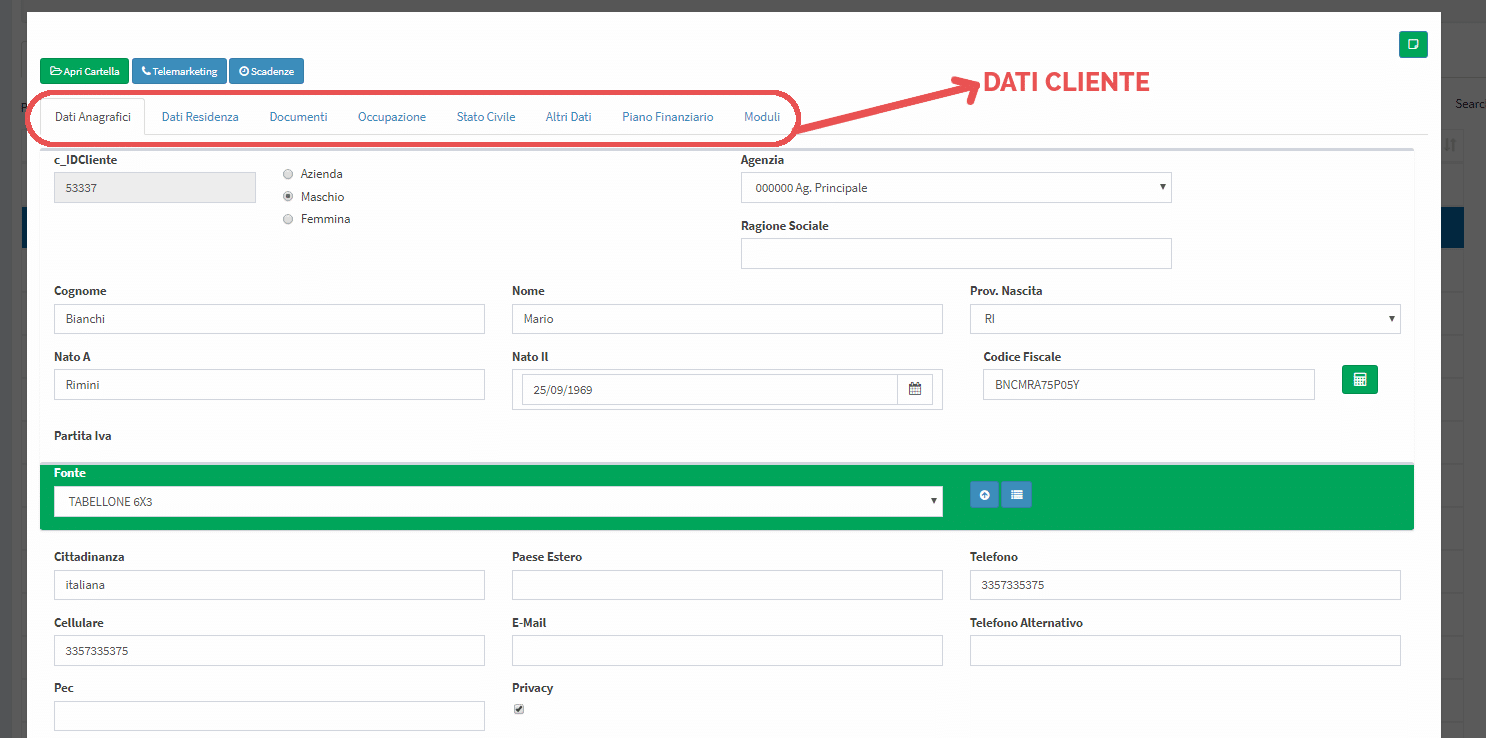Expand the Fonte dropdown showing TABELLONE 6X3
1486x738 pixels.
[x=498, y=502]
